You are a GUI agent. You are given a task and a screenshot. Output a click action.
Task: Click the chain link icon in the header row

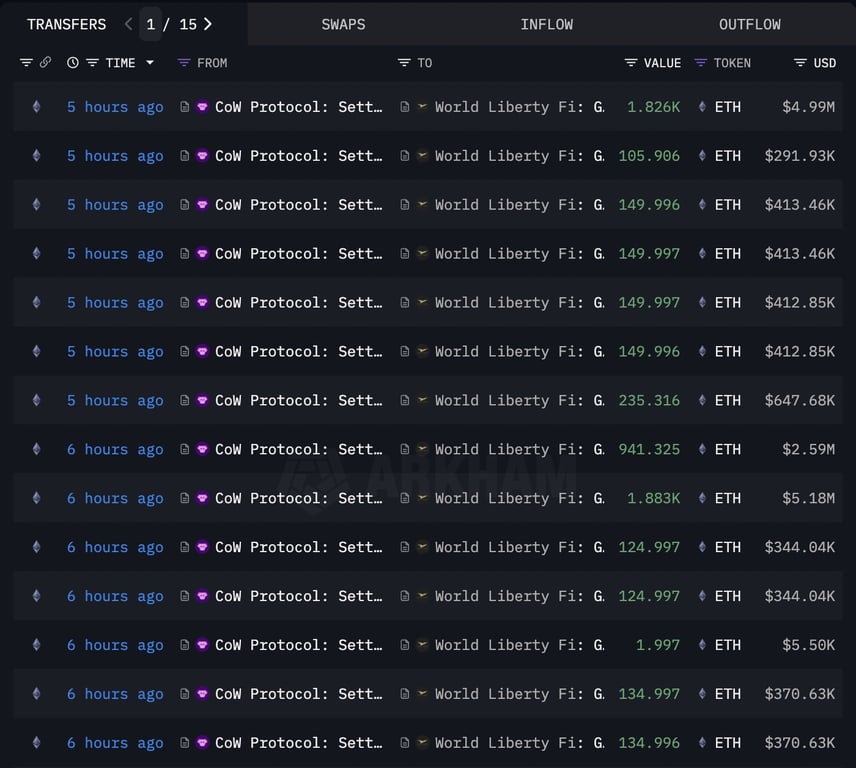47,62
